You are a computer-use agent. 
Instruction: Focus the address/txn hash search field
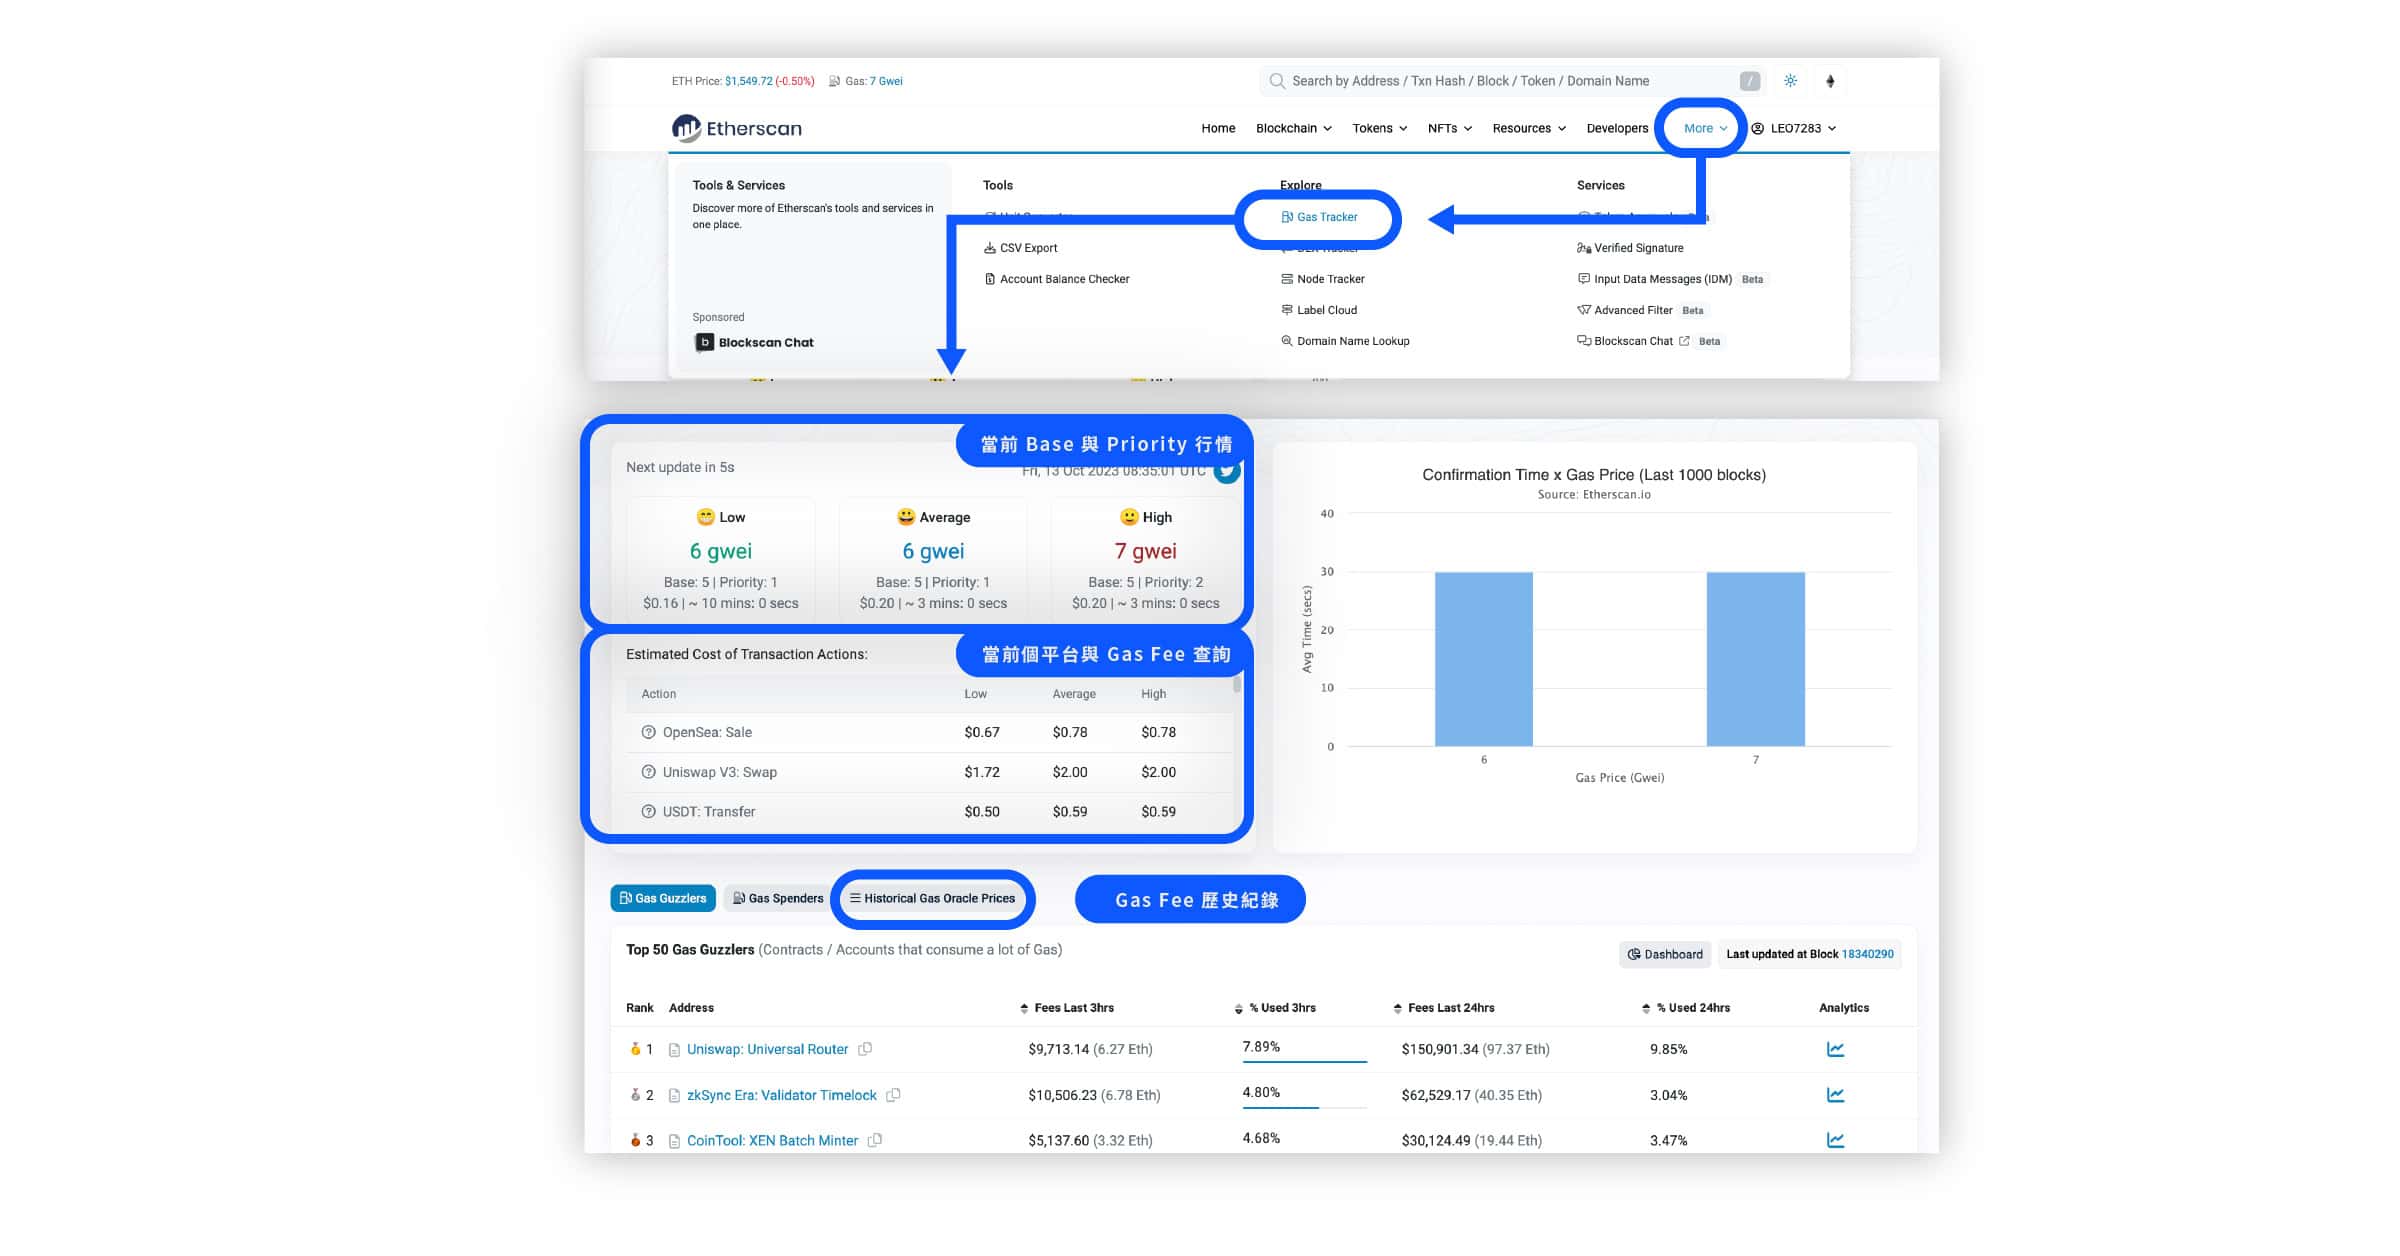1510,81
